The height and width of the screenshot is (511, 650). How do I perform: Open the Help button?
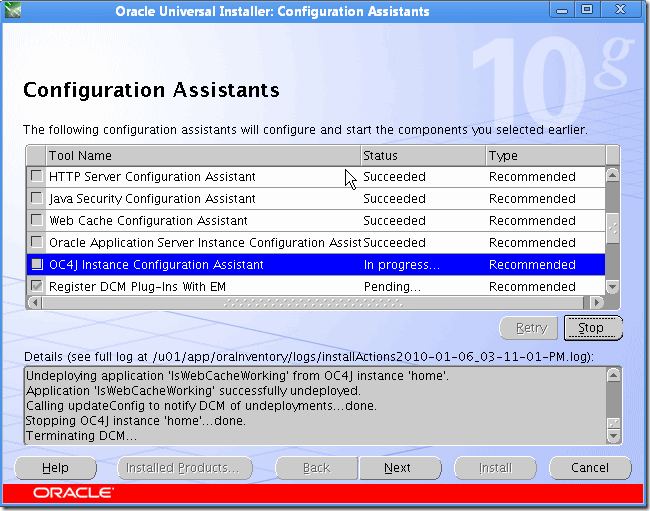tap(56, 468)
